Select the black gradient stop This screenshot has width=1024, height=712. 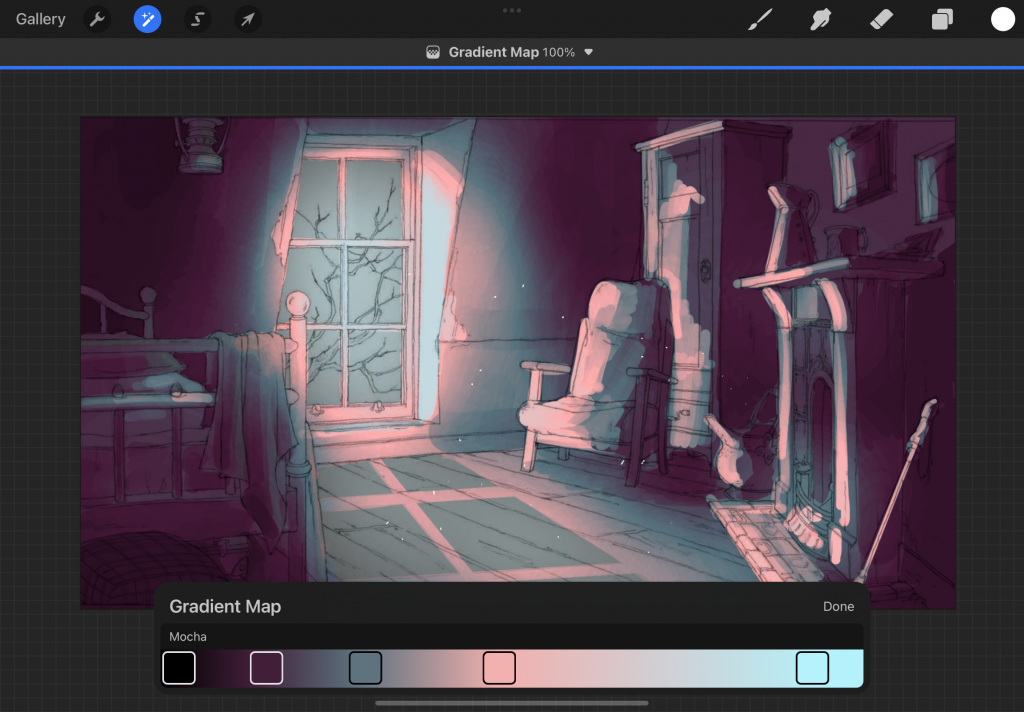[179, 668]
